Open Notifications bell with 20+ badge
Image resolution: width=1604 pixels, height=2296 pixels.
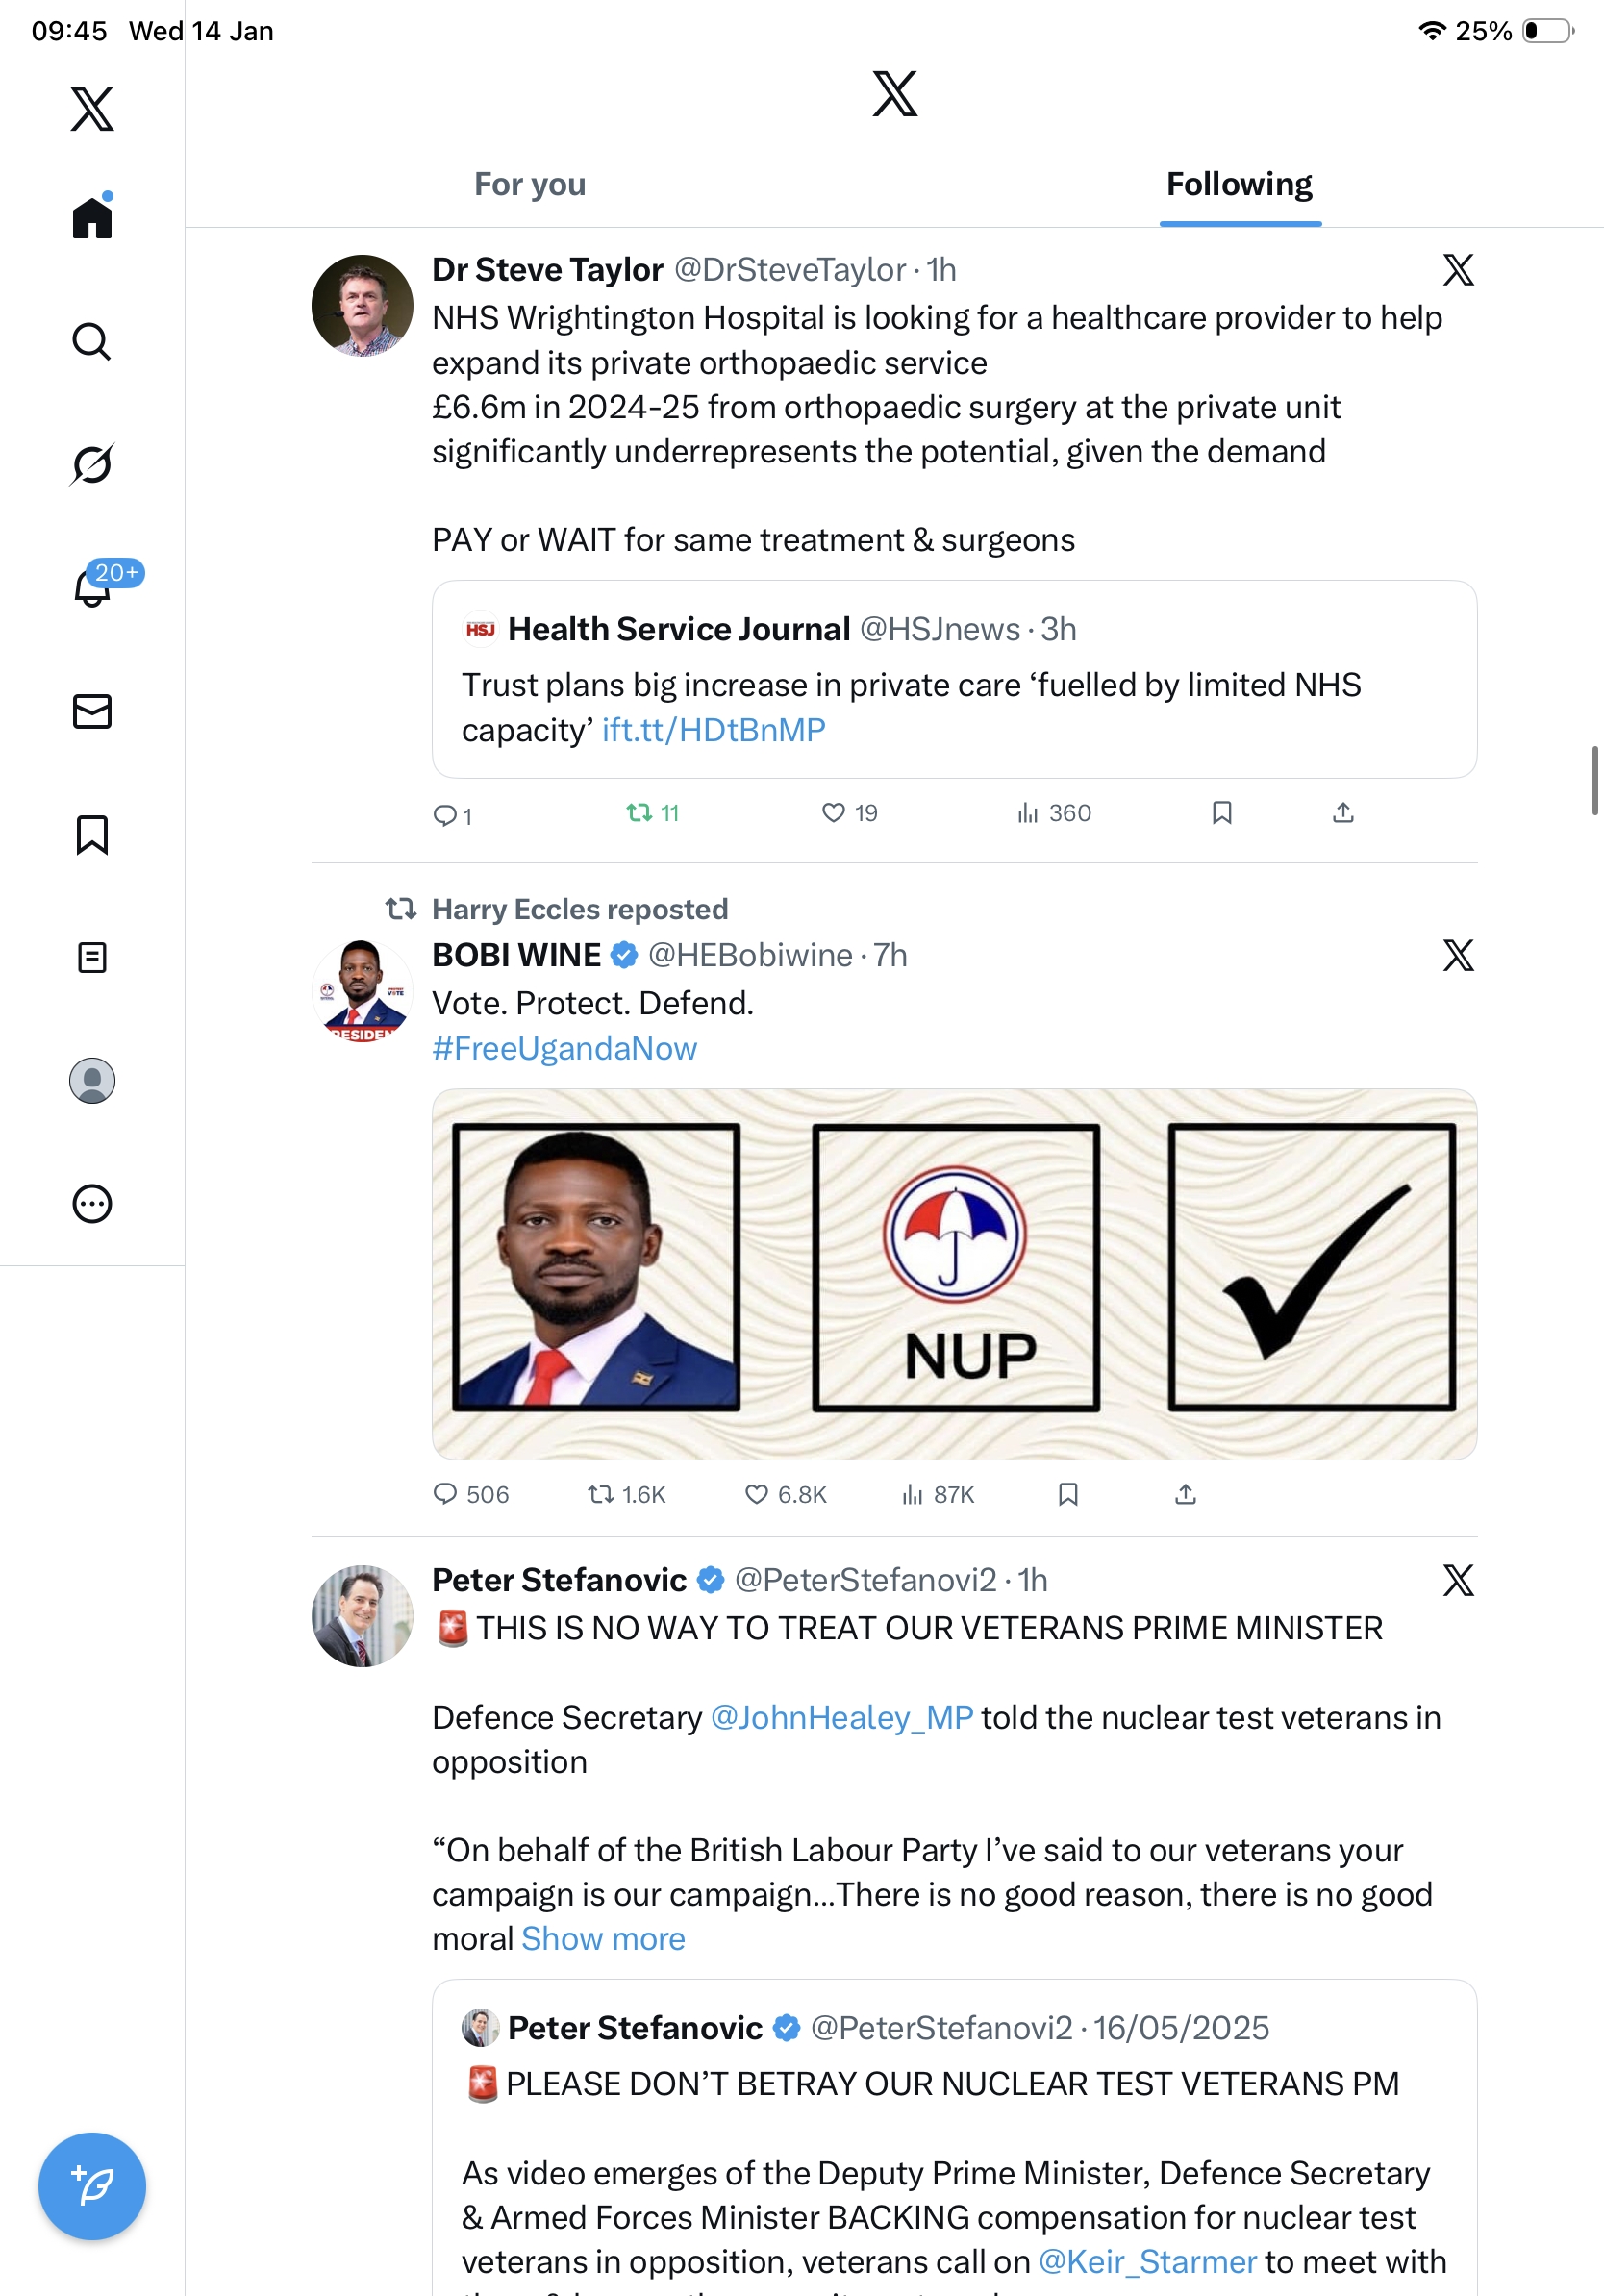(x=93, y=587)
